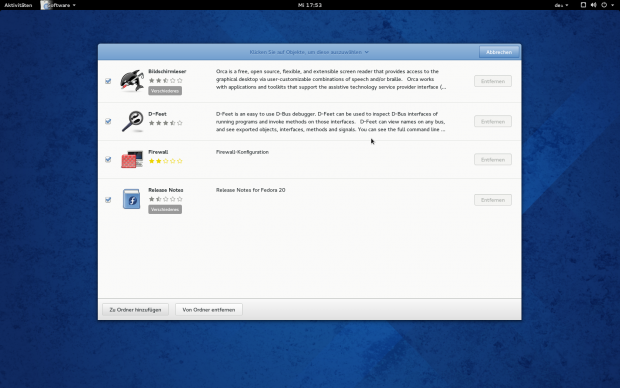Click the Orca Bildschirmleser app icon

[132, 81]
